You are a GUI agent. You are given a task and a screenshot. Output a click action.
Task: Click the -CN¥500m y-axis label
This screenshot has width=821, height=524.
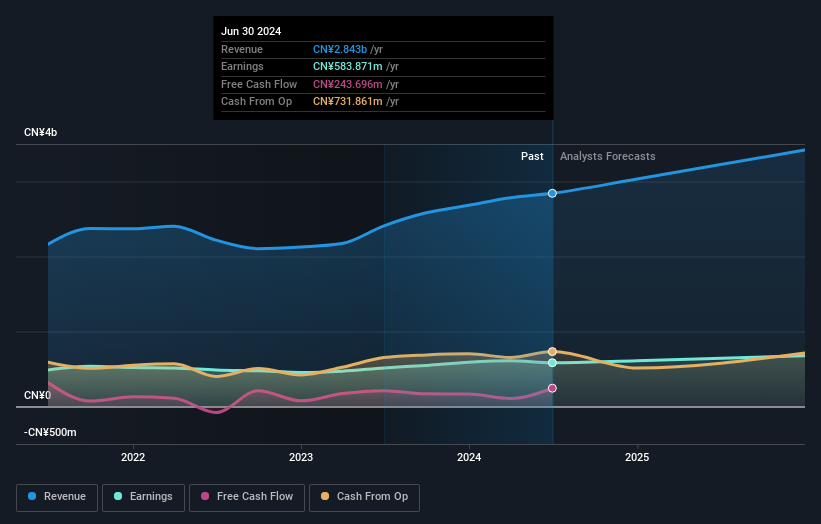(50, 432)
